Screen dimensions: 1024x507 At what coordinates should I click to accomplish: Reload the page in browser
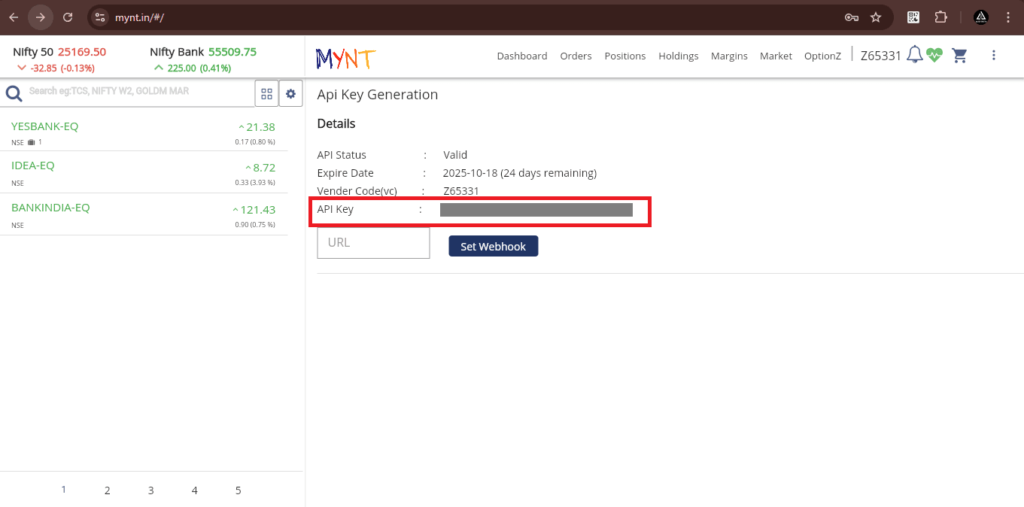[67, 17]
